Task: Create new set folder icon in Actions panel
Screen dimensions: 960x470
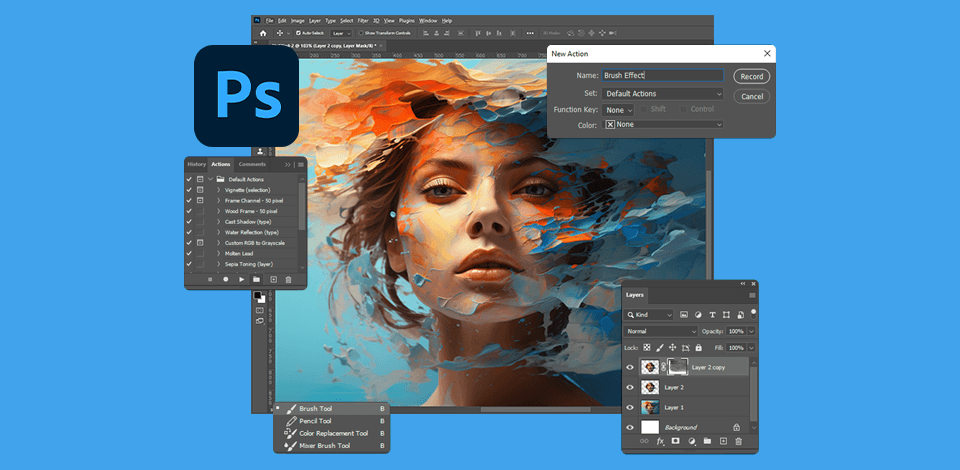Action: pyautogui.click(x=257, y=279)
